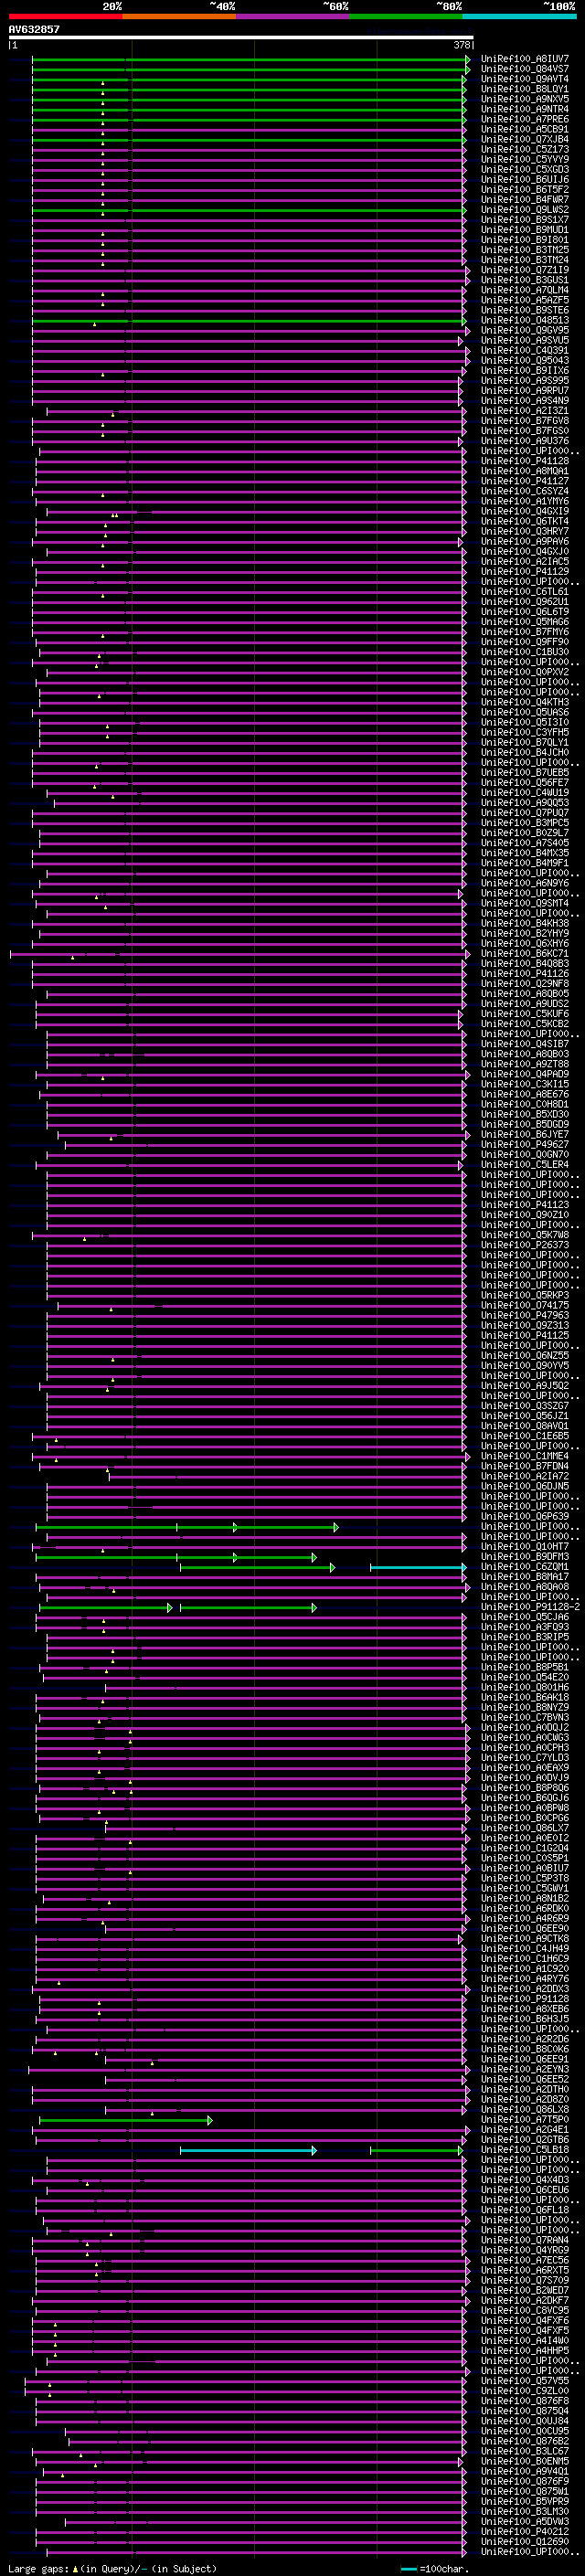Viewport: 585px width, 2576px height.
Task: Select hit label UniRef100_C6ZQM1
Action: click(x=525, y=1566)
